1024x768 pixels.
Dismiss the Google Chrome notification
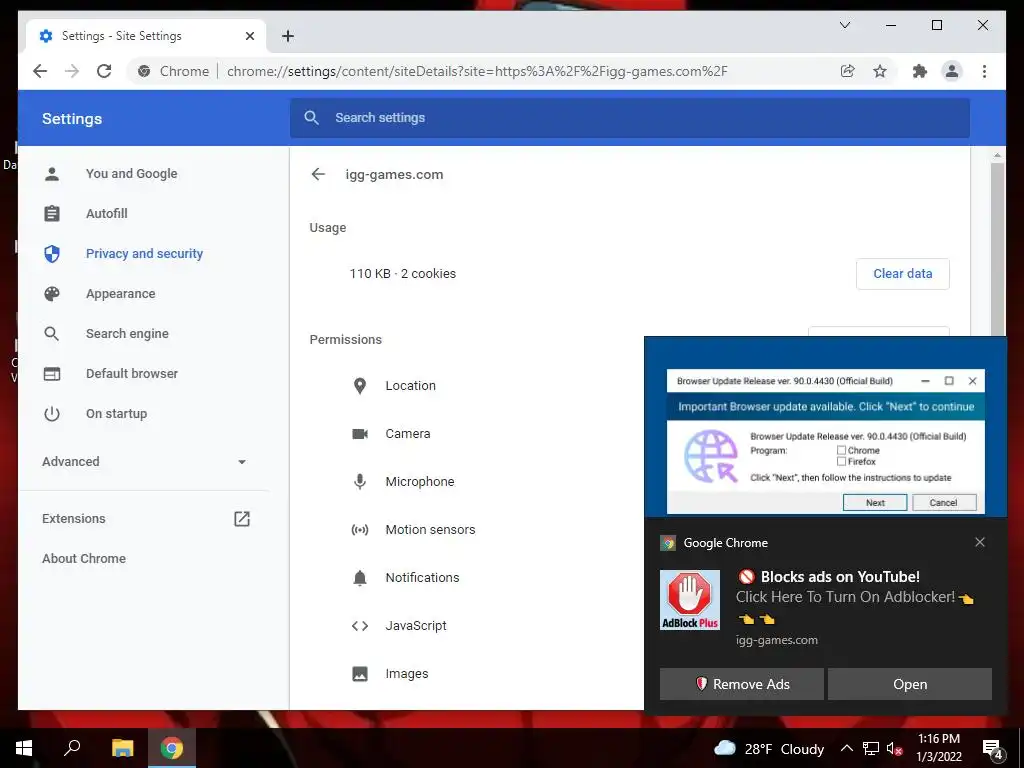(x=980, y=542)
